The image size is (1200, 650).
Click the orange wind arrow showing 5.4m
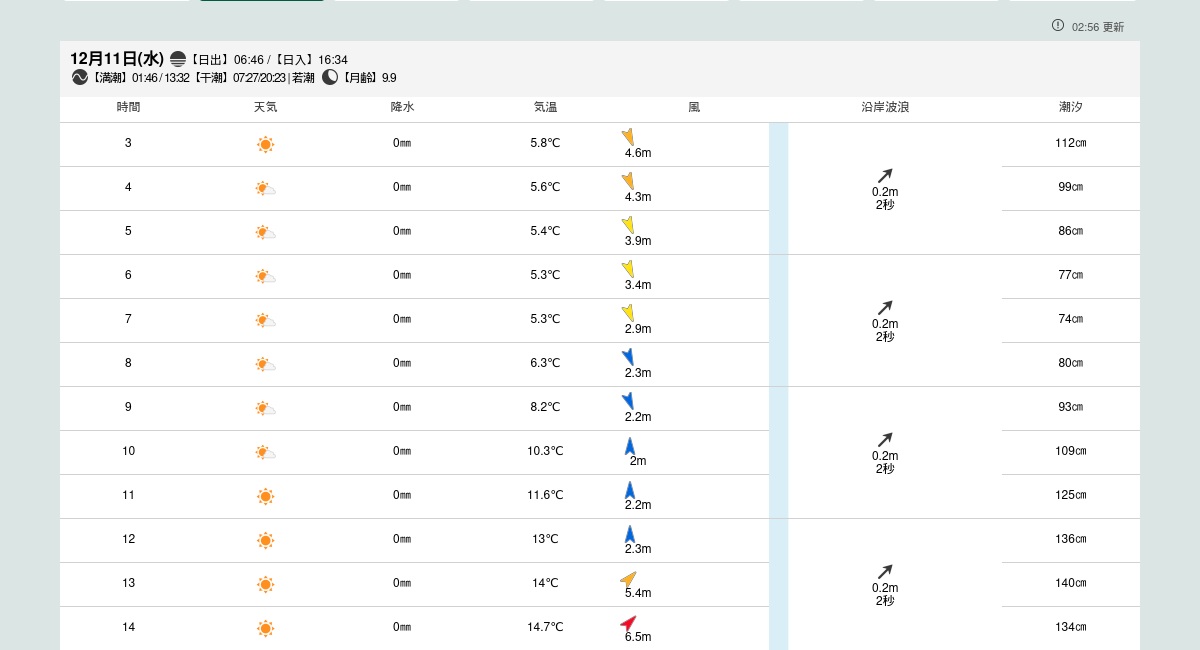628,578
